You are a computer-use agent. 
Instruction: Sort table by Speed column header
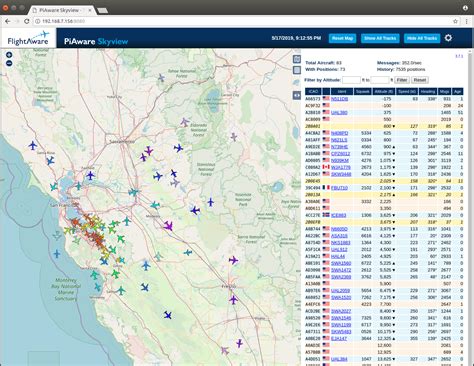[x=407, y=91]
